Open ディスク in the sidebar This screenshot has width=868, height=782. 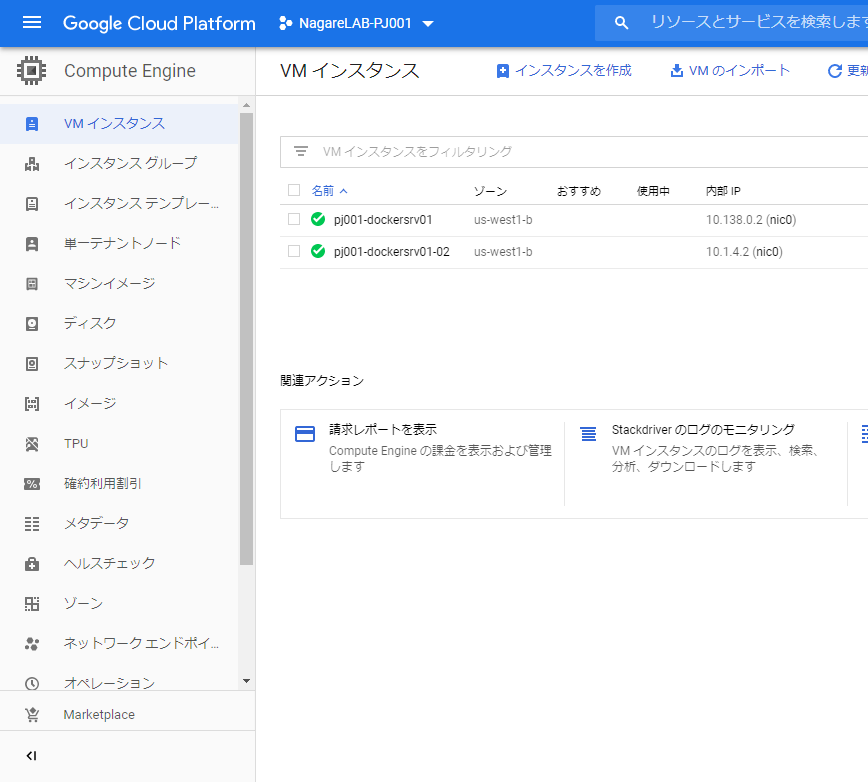coord(119,324)
